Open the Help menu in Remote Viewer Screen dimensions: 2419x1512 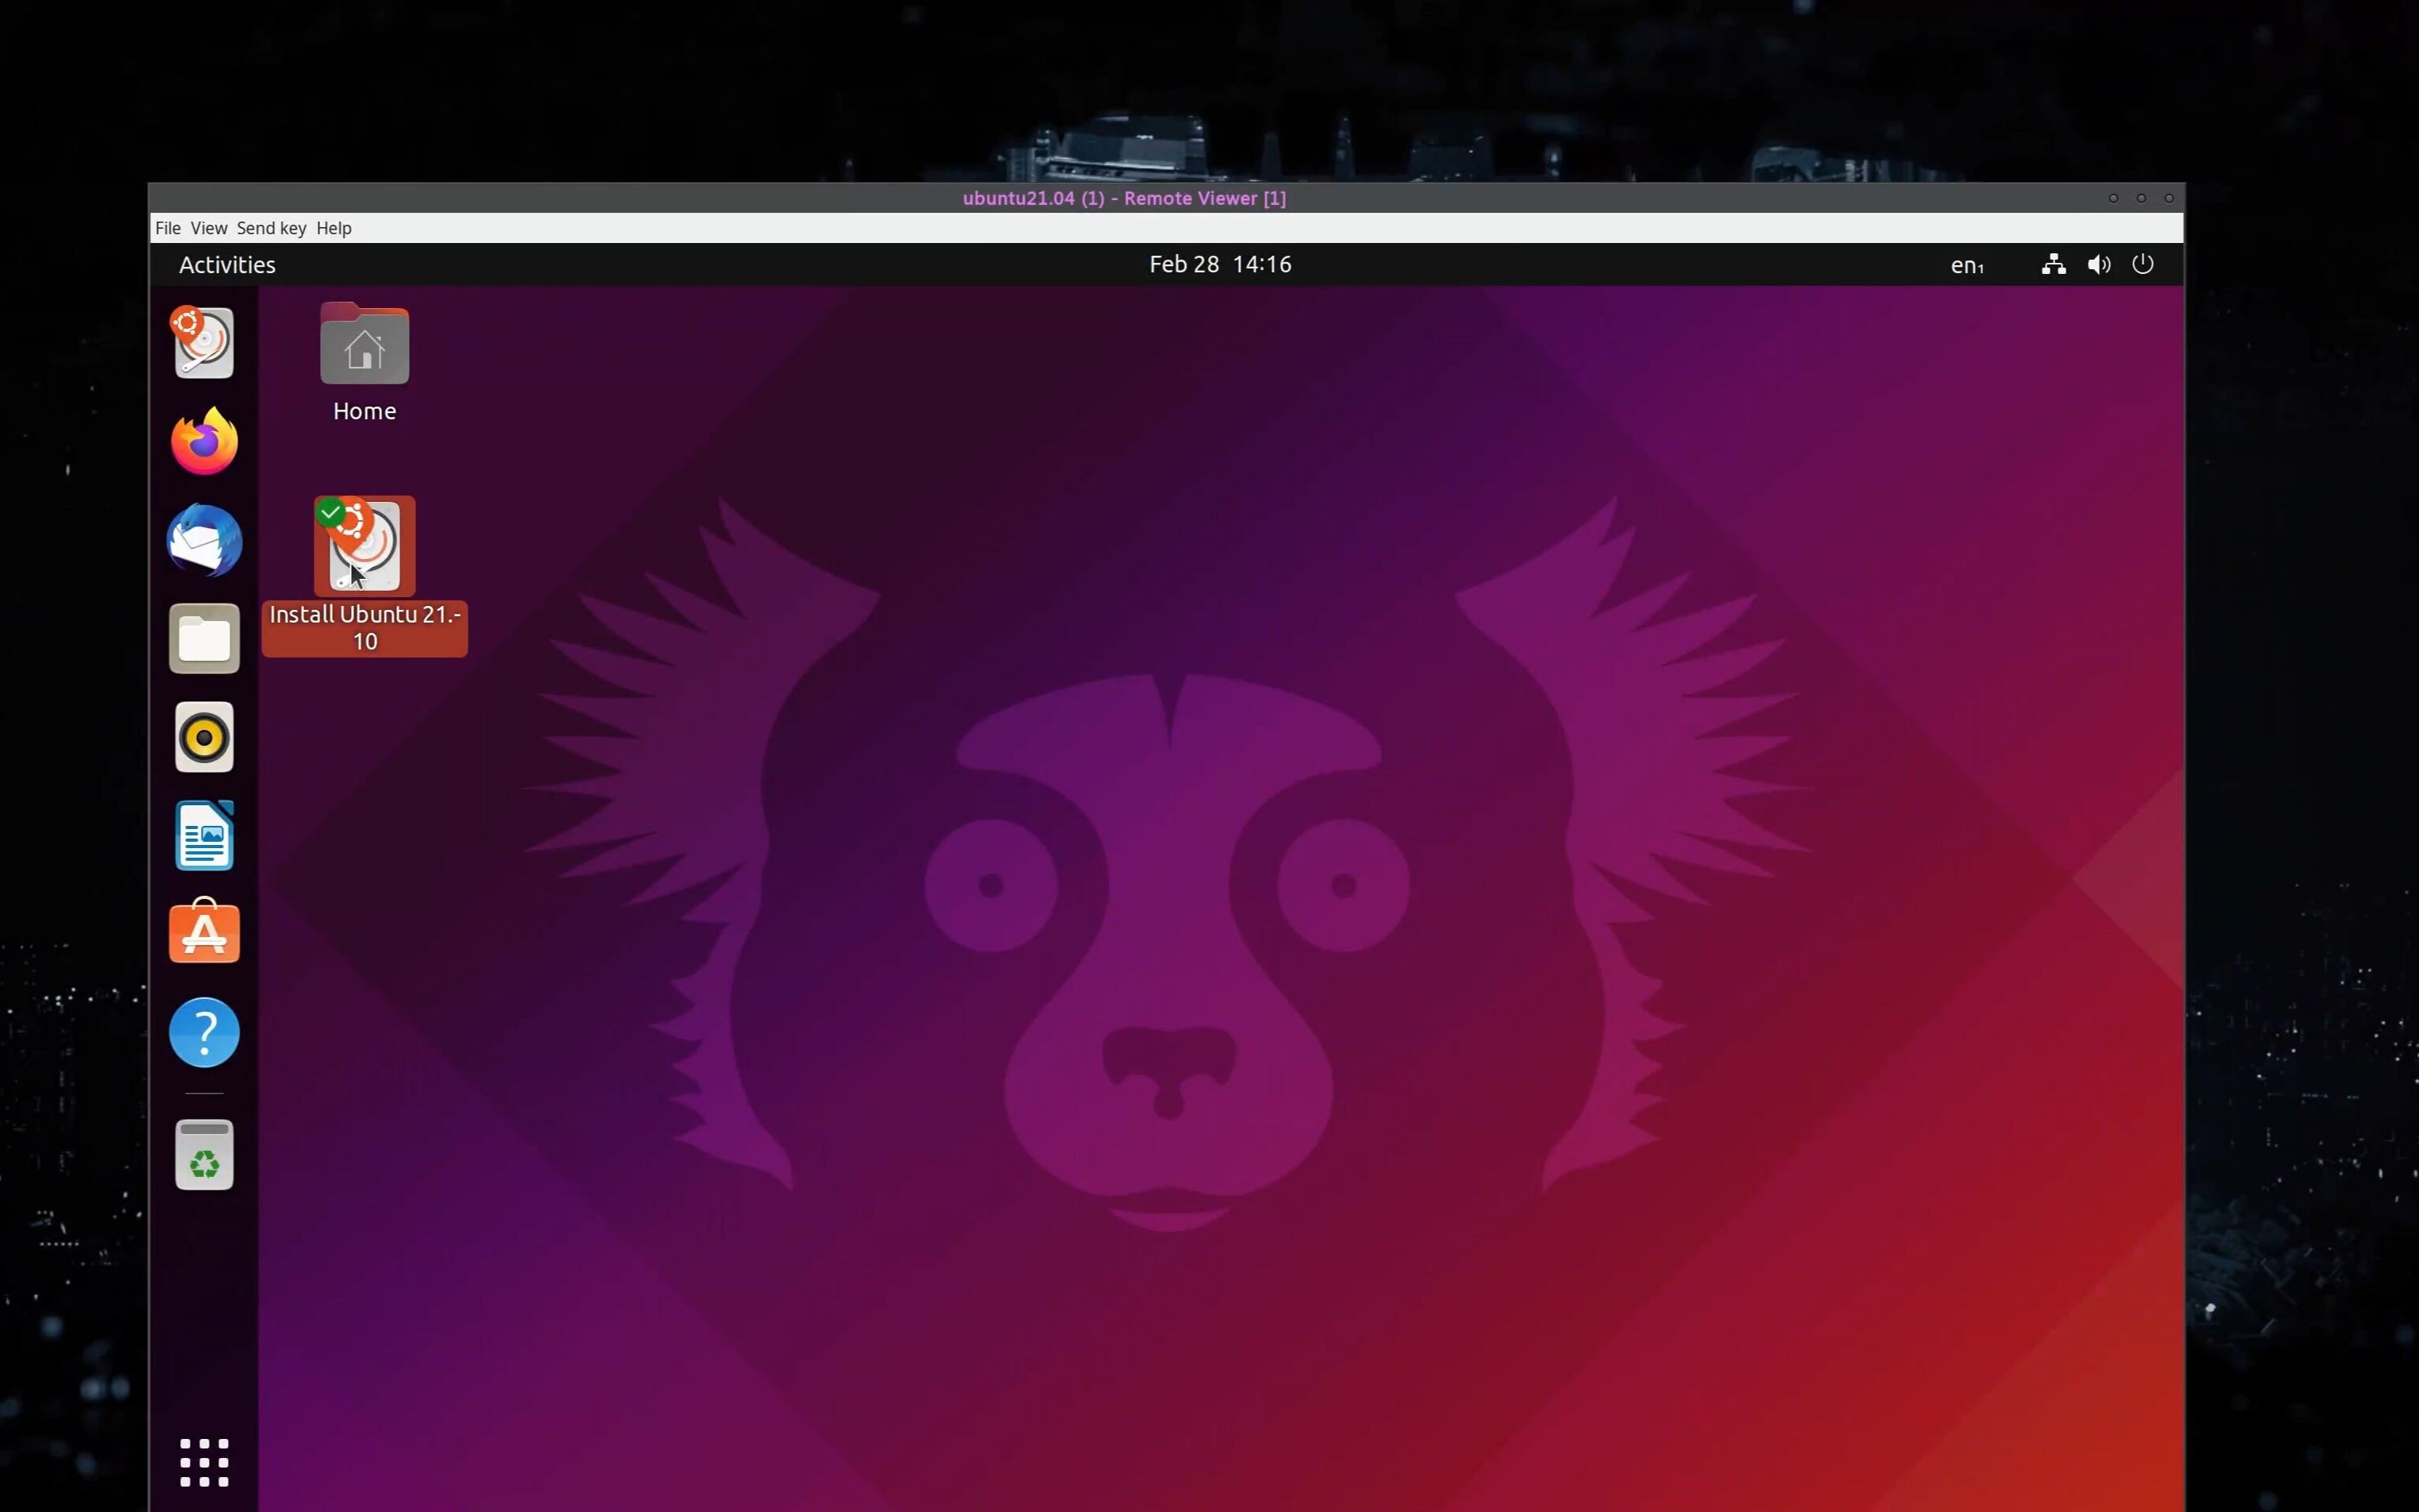pos(333,228)
